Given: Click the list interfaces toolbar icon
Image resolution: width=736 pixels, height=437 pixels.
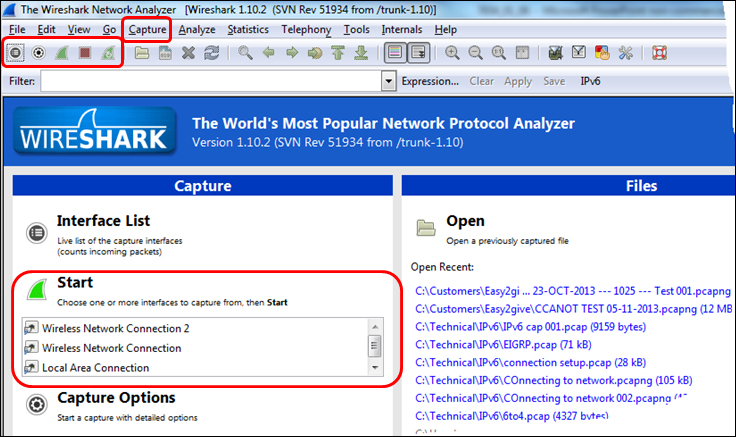Looking at the screenshot, I should [x=15, y=53].
